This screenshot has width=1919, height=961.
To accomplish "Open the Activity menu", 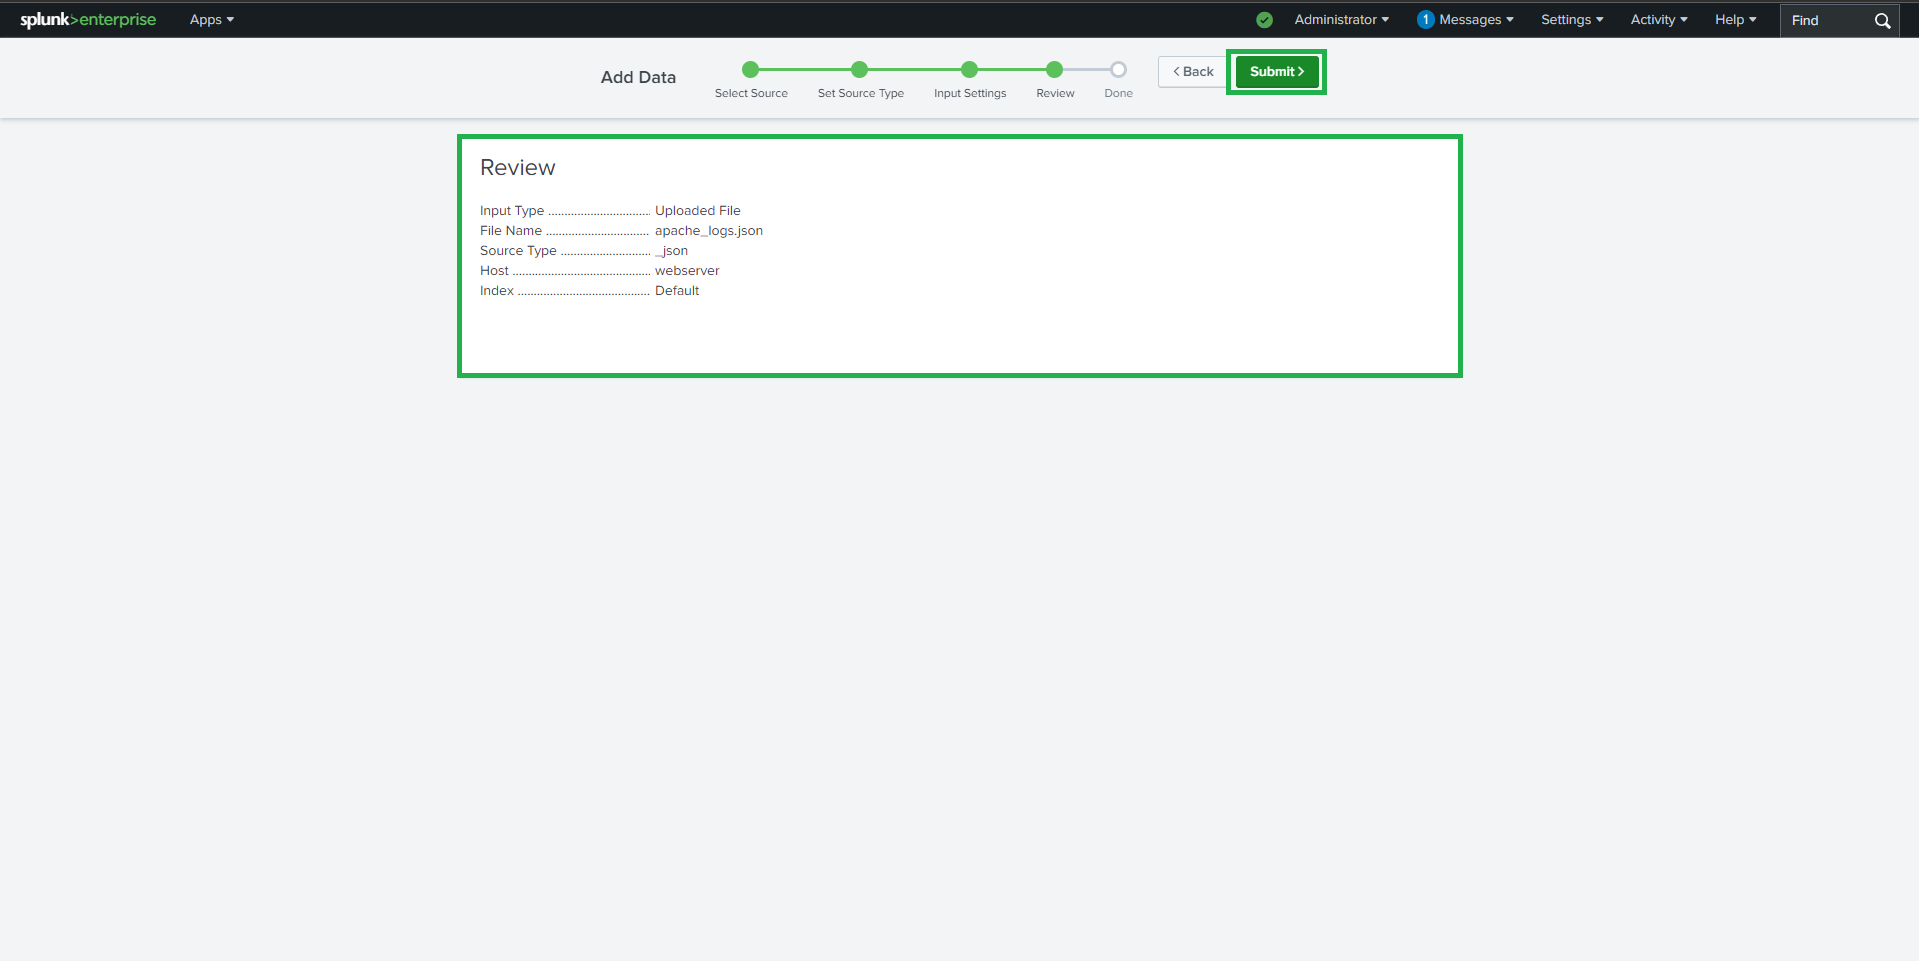I will point(1659,20).
